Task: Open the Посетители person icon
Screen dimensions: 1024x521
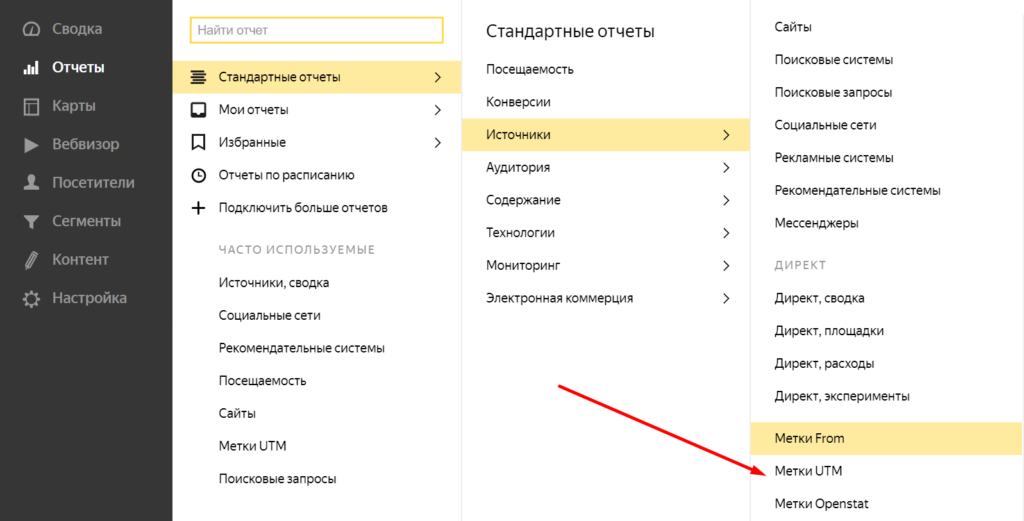Action: [x=31, y=183]
